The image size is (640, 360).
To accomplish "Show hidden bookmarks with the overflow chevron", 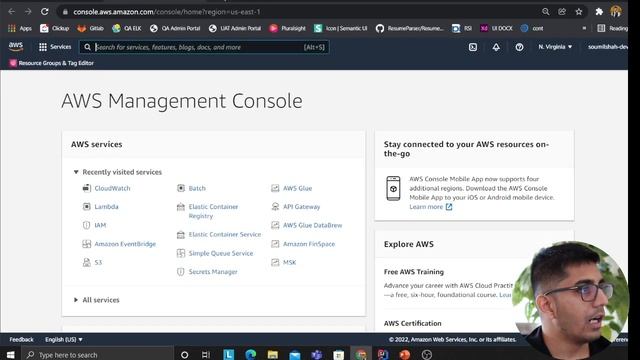I will click(x=584, y=28).
